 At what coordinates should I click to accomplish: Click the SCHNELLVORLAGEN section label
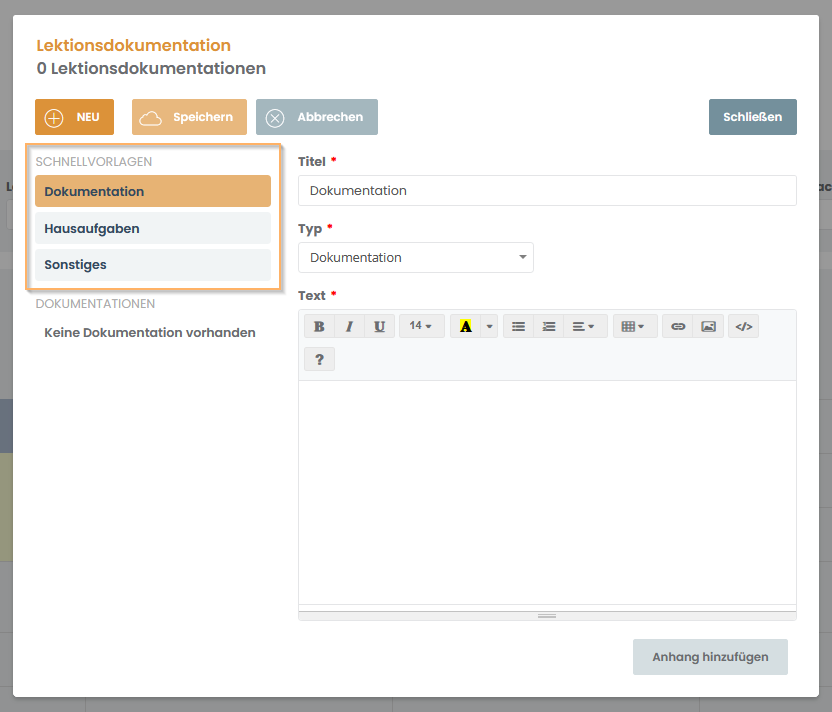click(94, 161)
